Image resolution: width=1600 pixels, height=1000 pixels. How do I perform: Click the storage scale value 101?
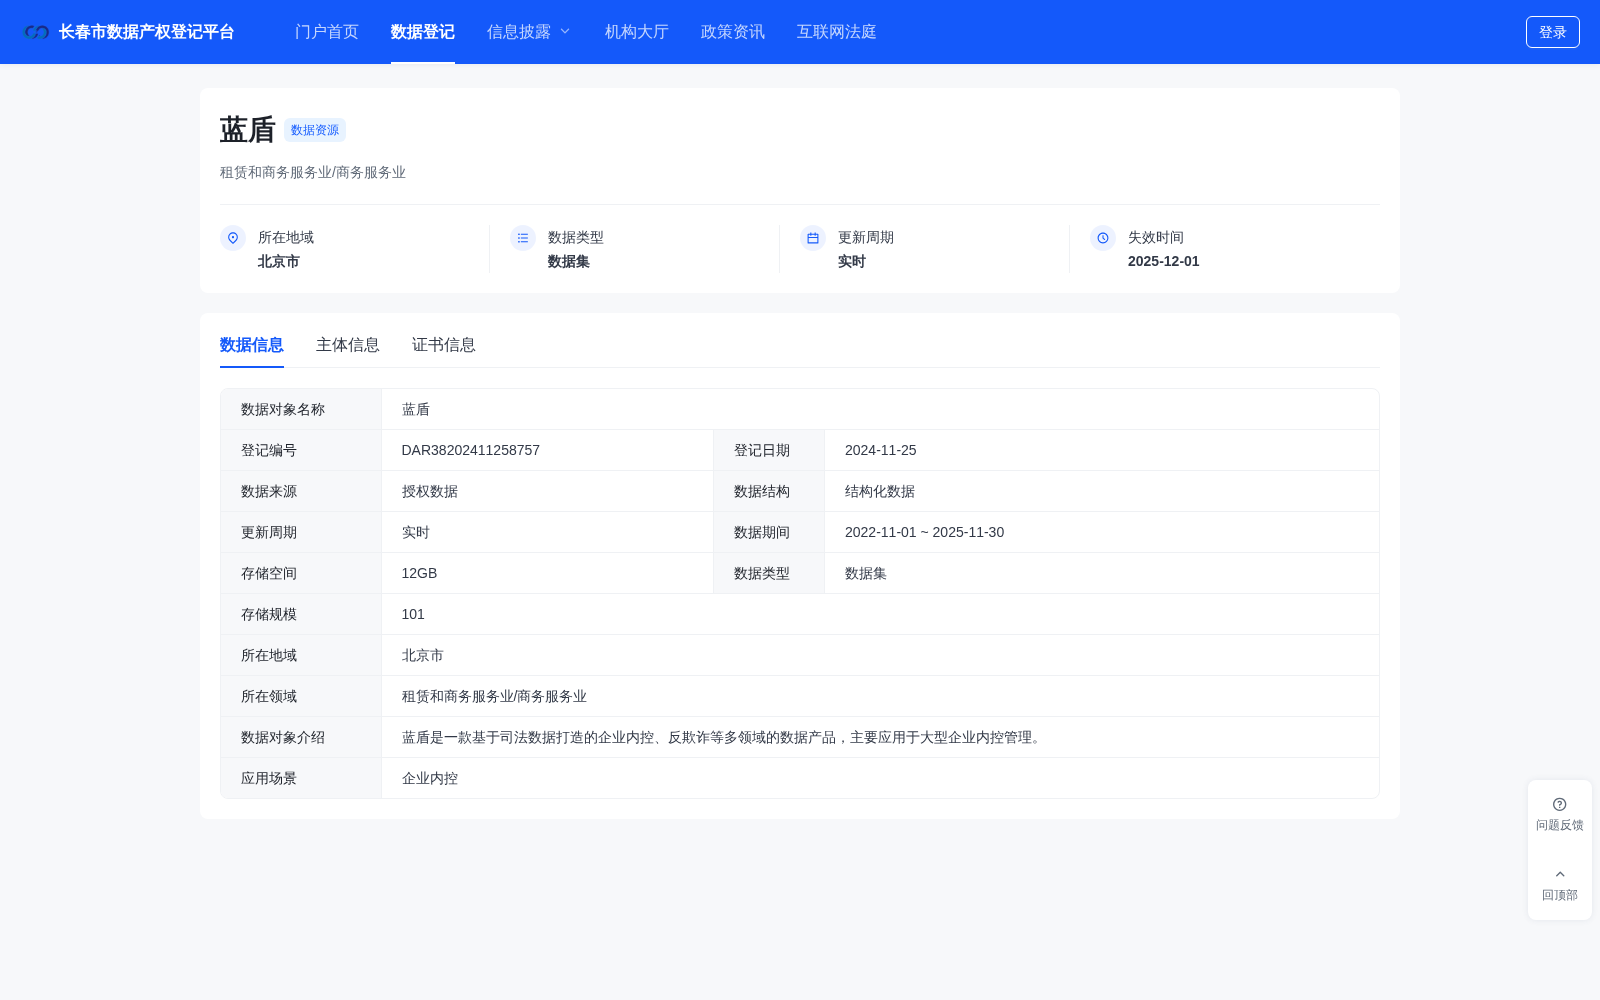point(413,614)
